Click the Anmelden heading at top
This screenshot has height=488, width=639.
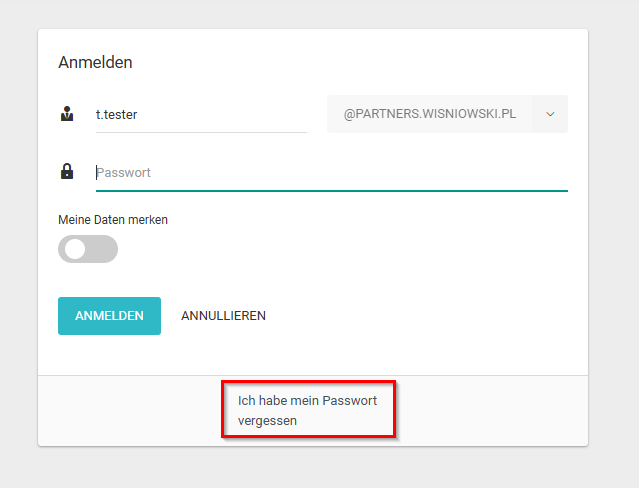click(95, 62)
